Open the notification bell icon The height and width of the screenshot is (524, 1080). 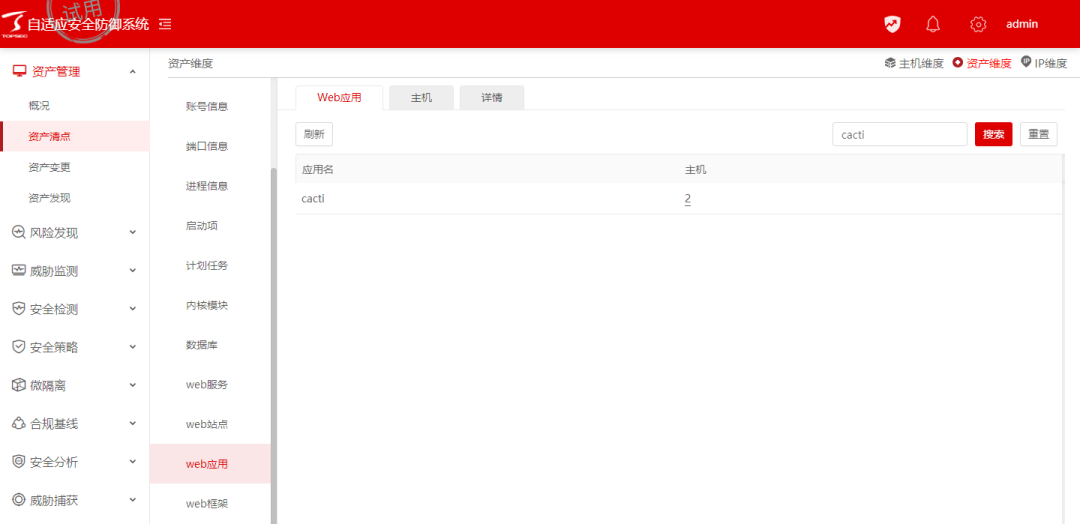[933, 24]
